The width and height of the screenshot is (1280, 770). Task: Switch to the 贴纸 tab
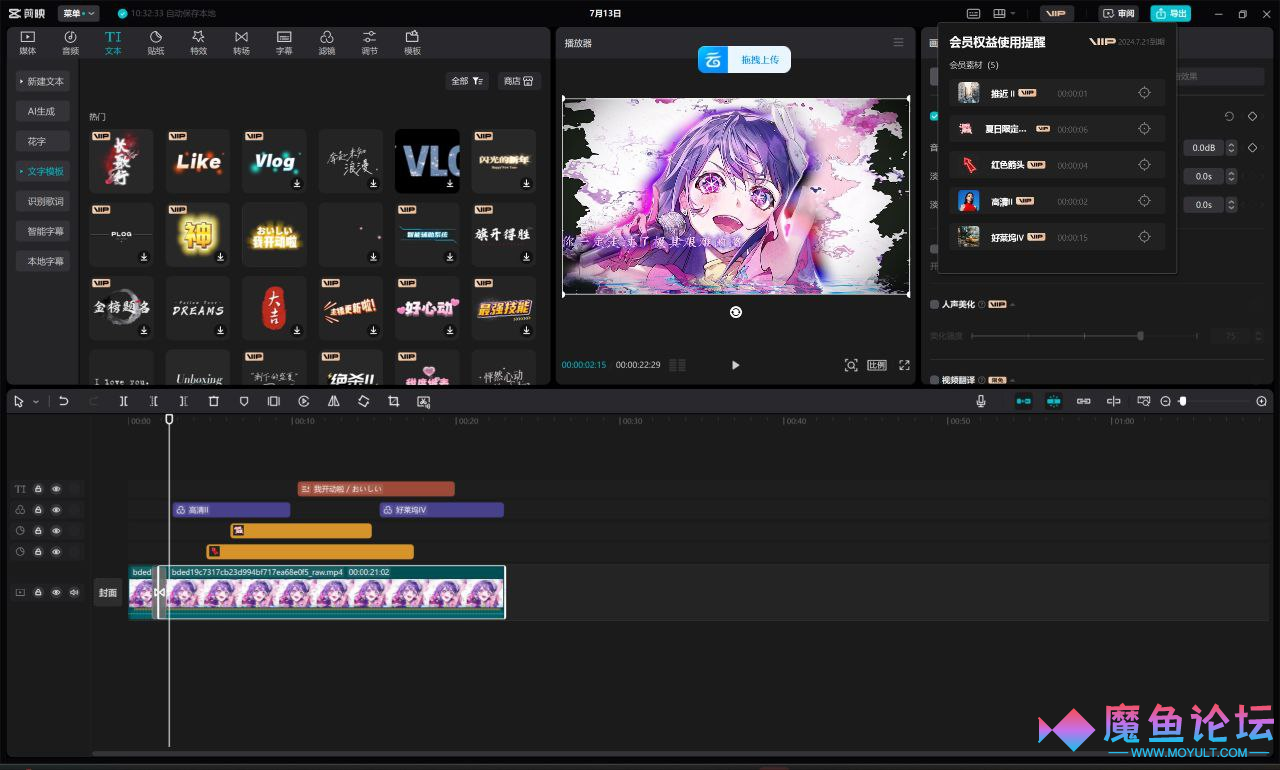tap(156, 42)
